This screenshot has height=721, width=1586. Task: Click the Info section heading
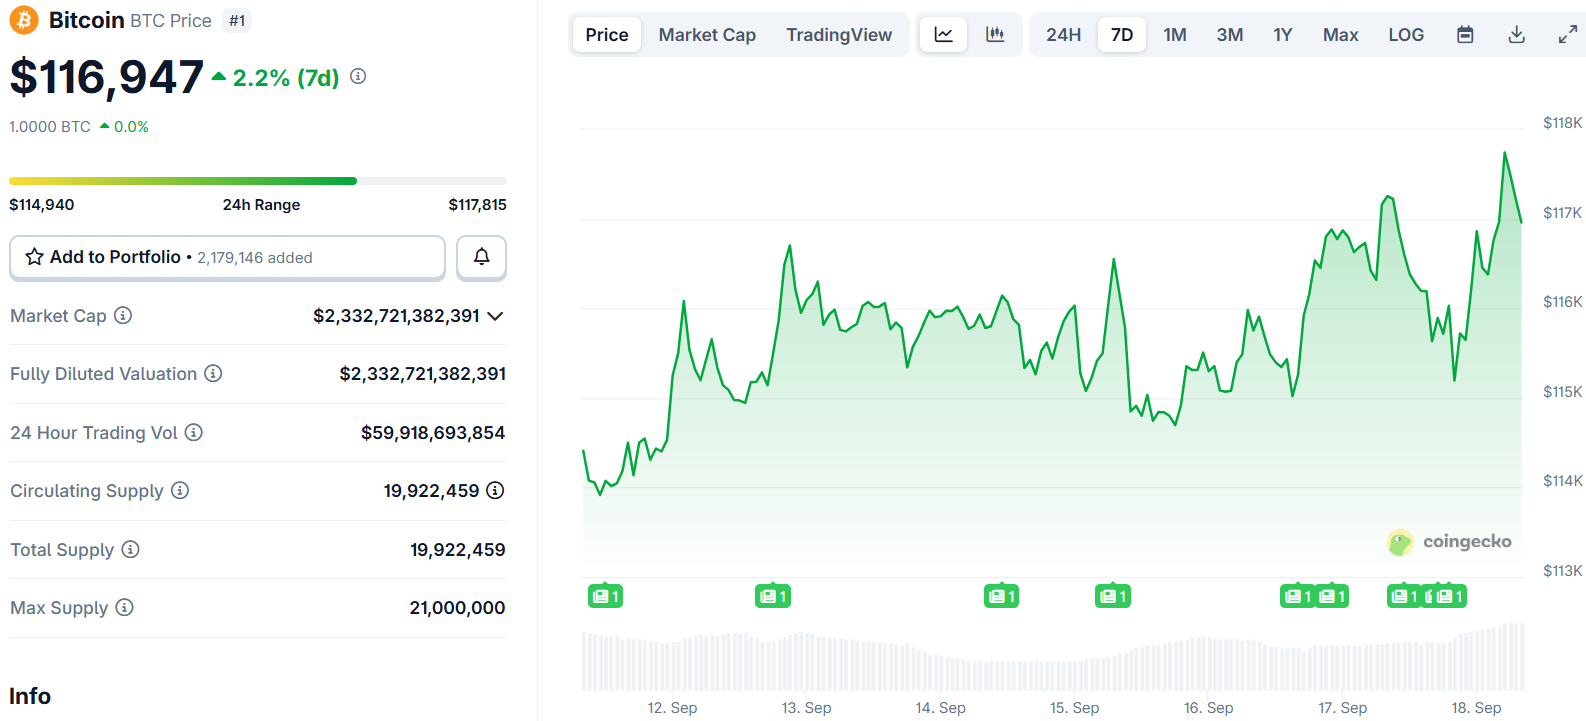pos(30,696)
